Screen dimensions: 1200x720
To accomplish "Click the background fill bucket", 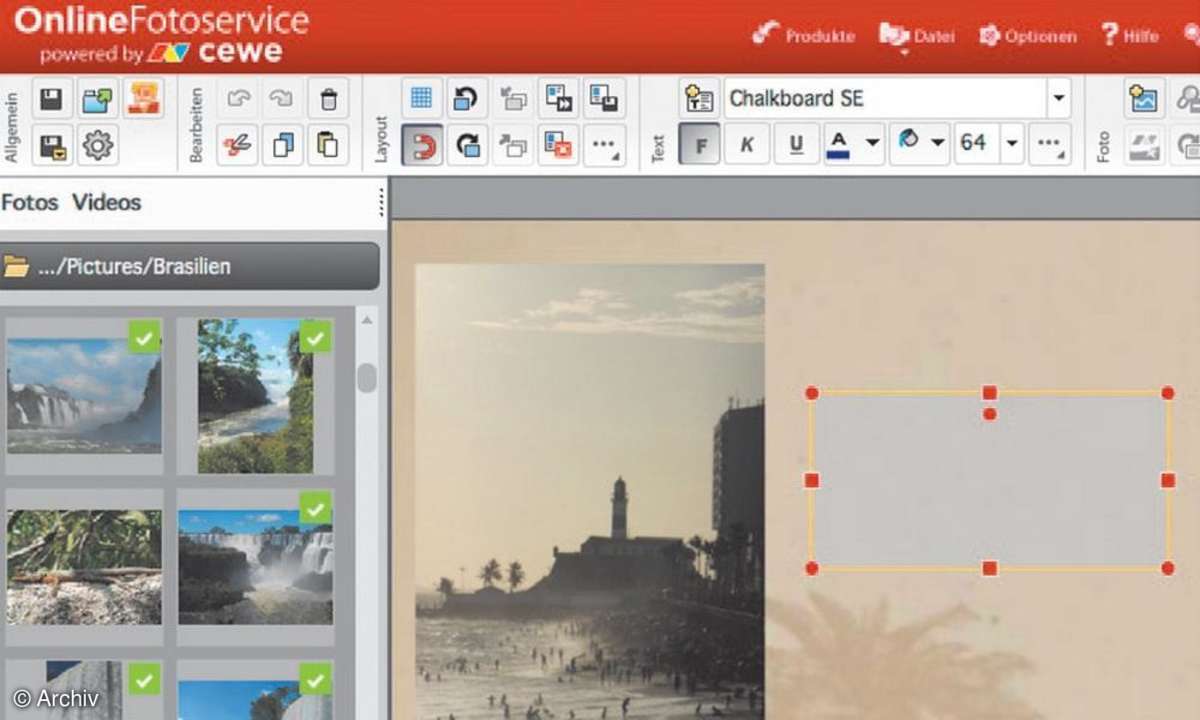I will coord(907,143).
